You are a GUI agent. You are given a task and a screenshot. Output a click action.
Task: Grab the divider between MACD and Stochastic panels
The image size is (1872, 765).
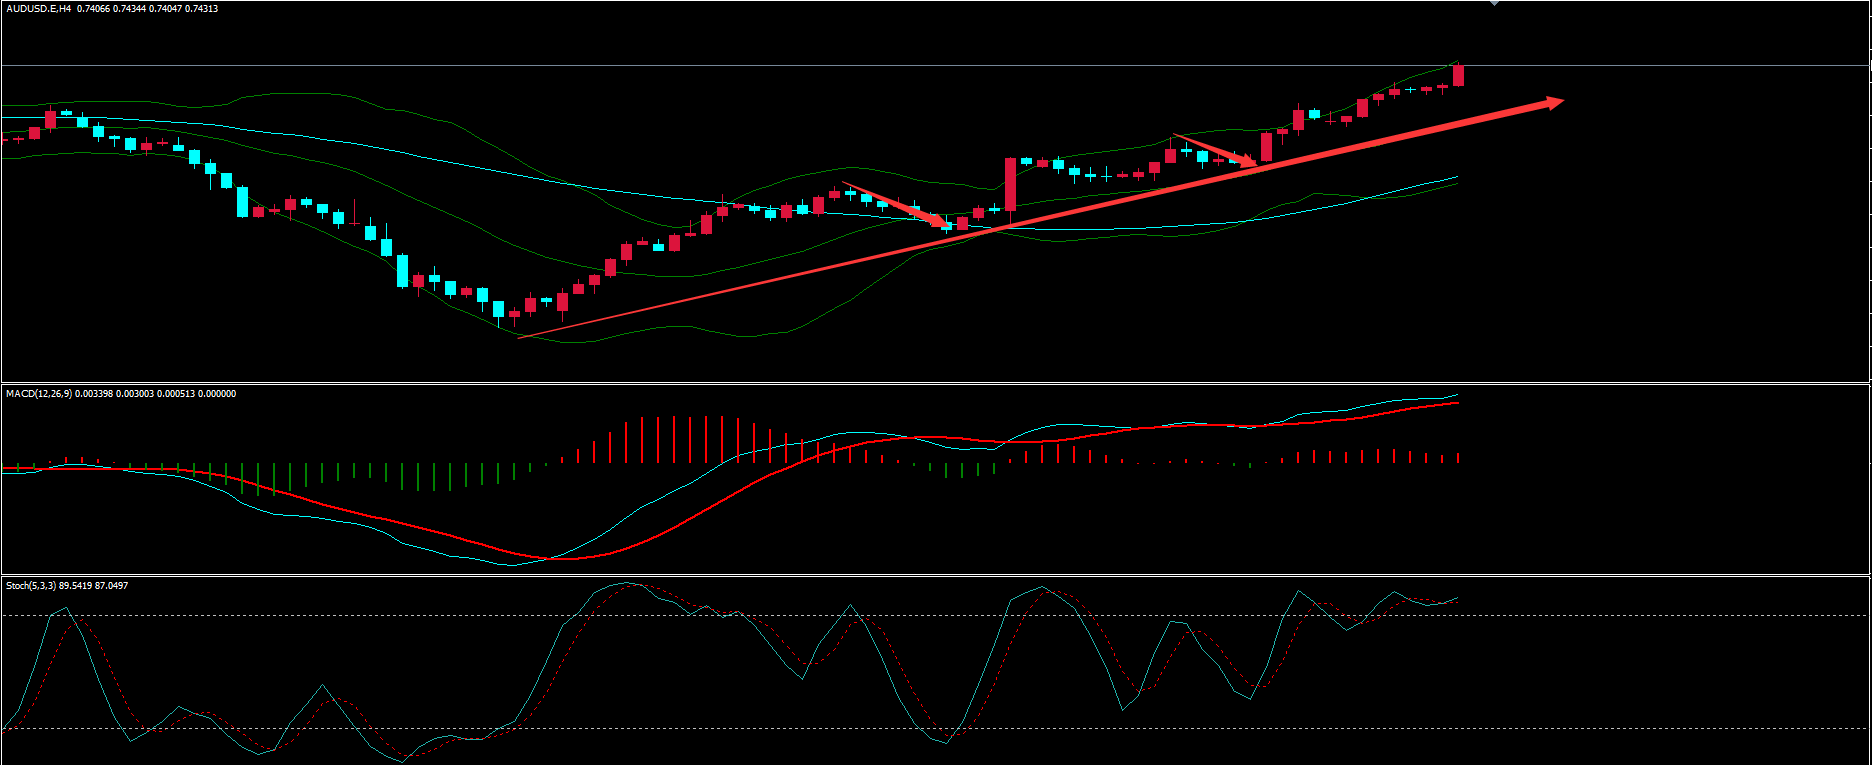[x=935, y=575]
